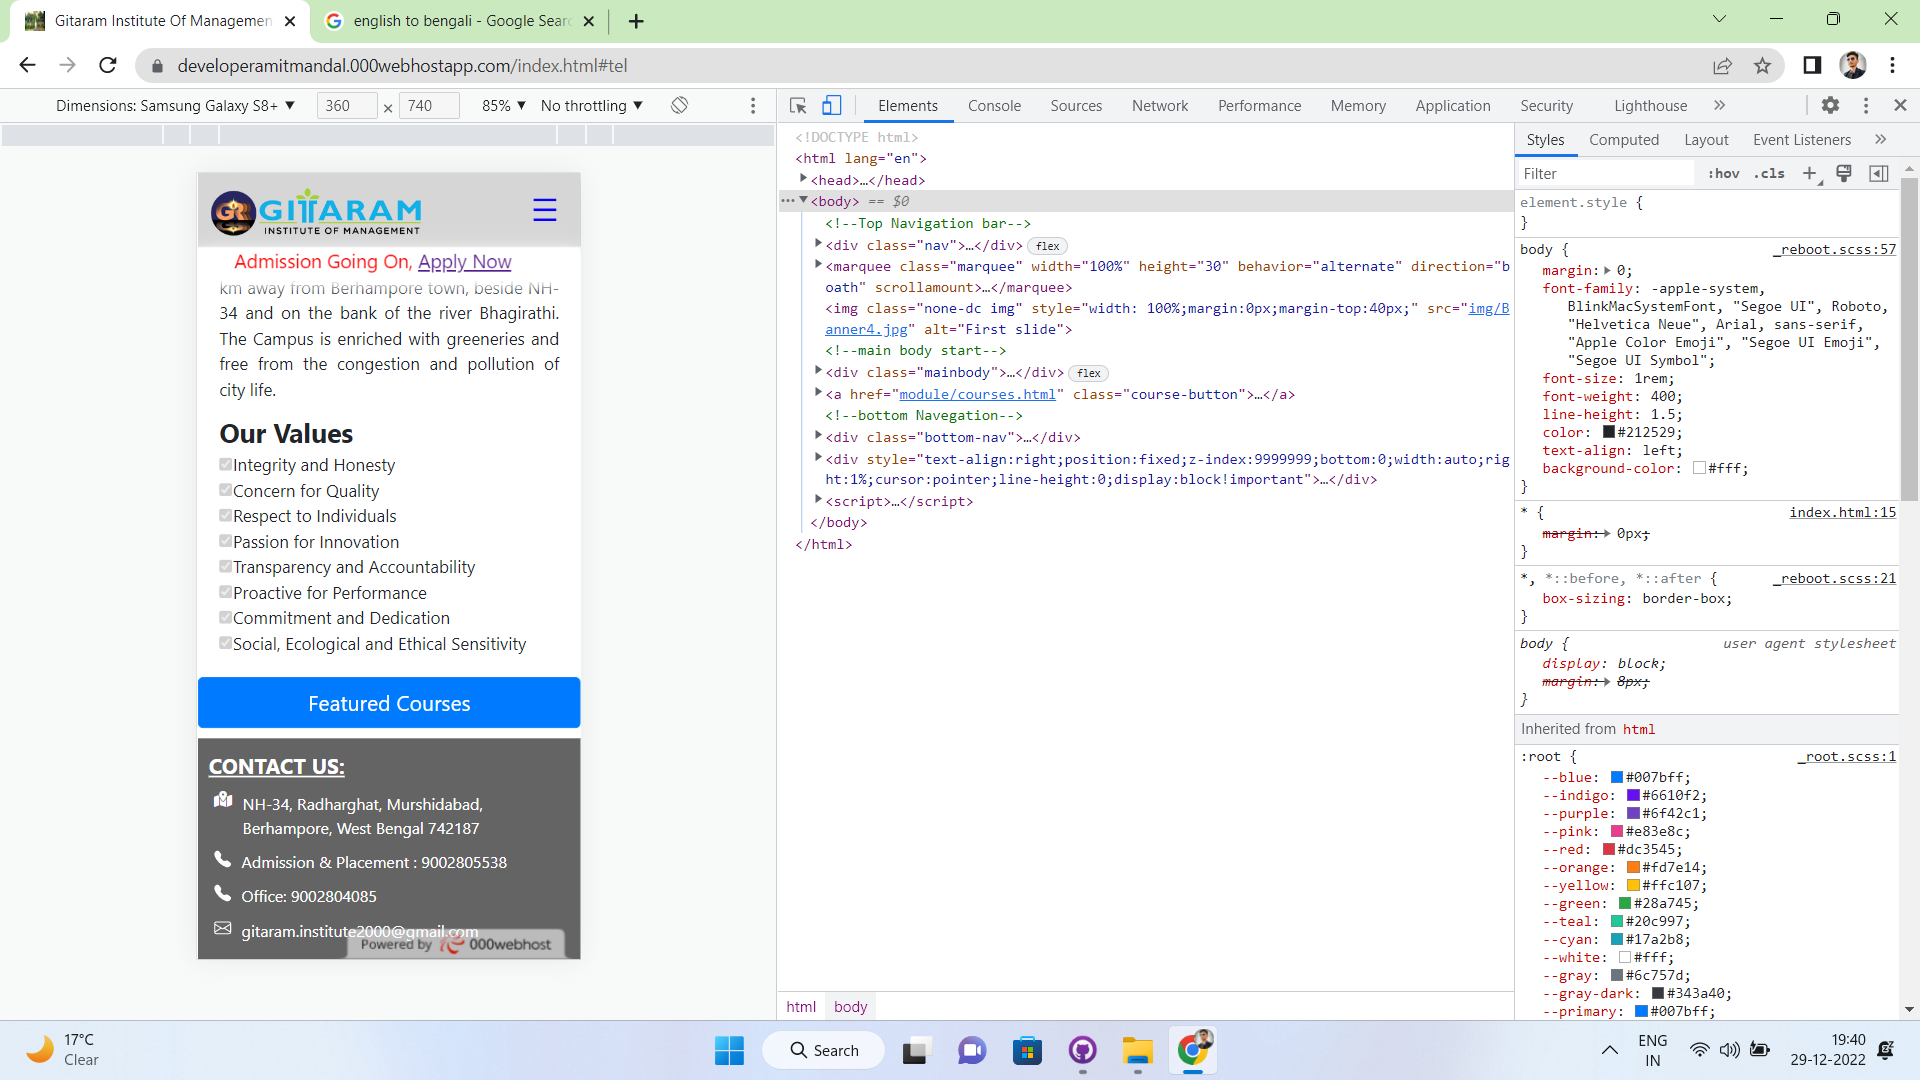Open the index.html:15 source link
This screenshot has width=1920, height=1080.
[1842, 513]
